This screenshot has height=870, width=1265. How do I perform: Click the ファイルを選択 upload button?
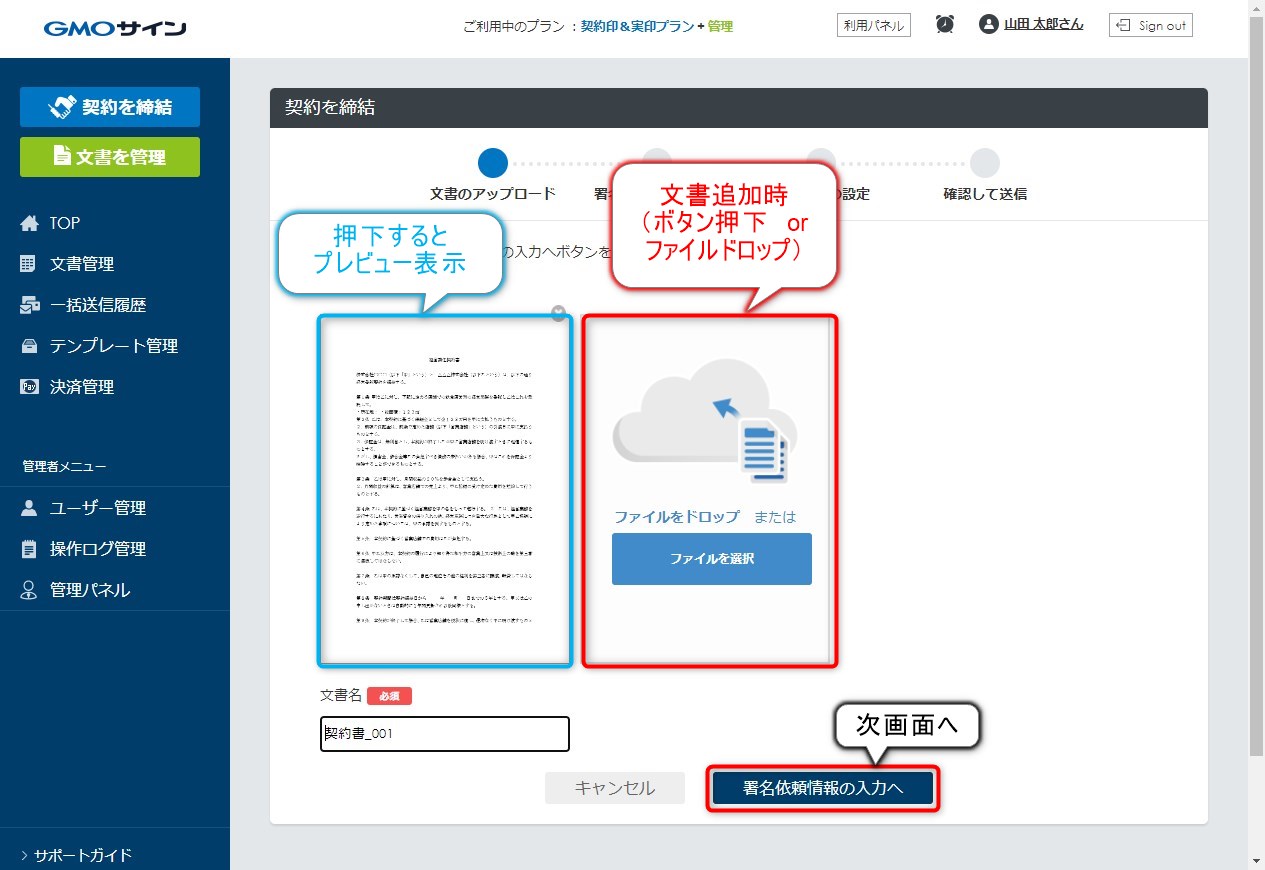click(x=711, y=559)
